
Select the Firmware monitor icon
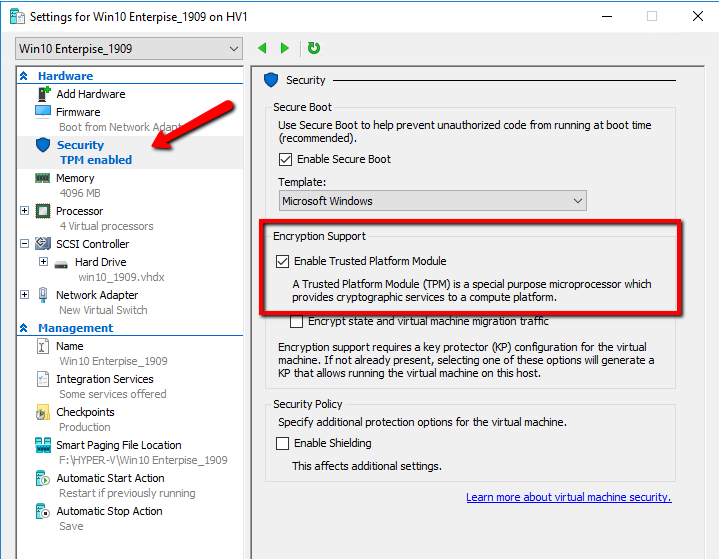click(x=43, y=111)
